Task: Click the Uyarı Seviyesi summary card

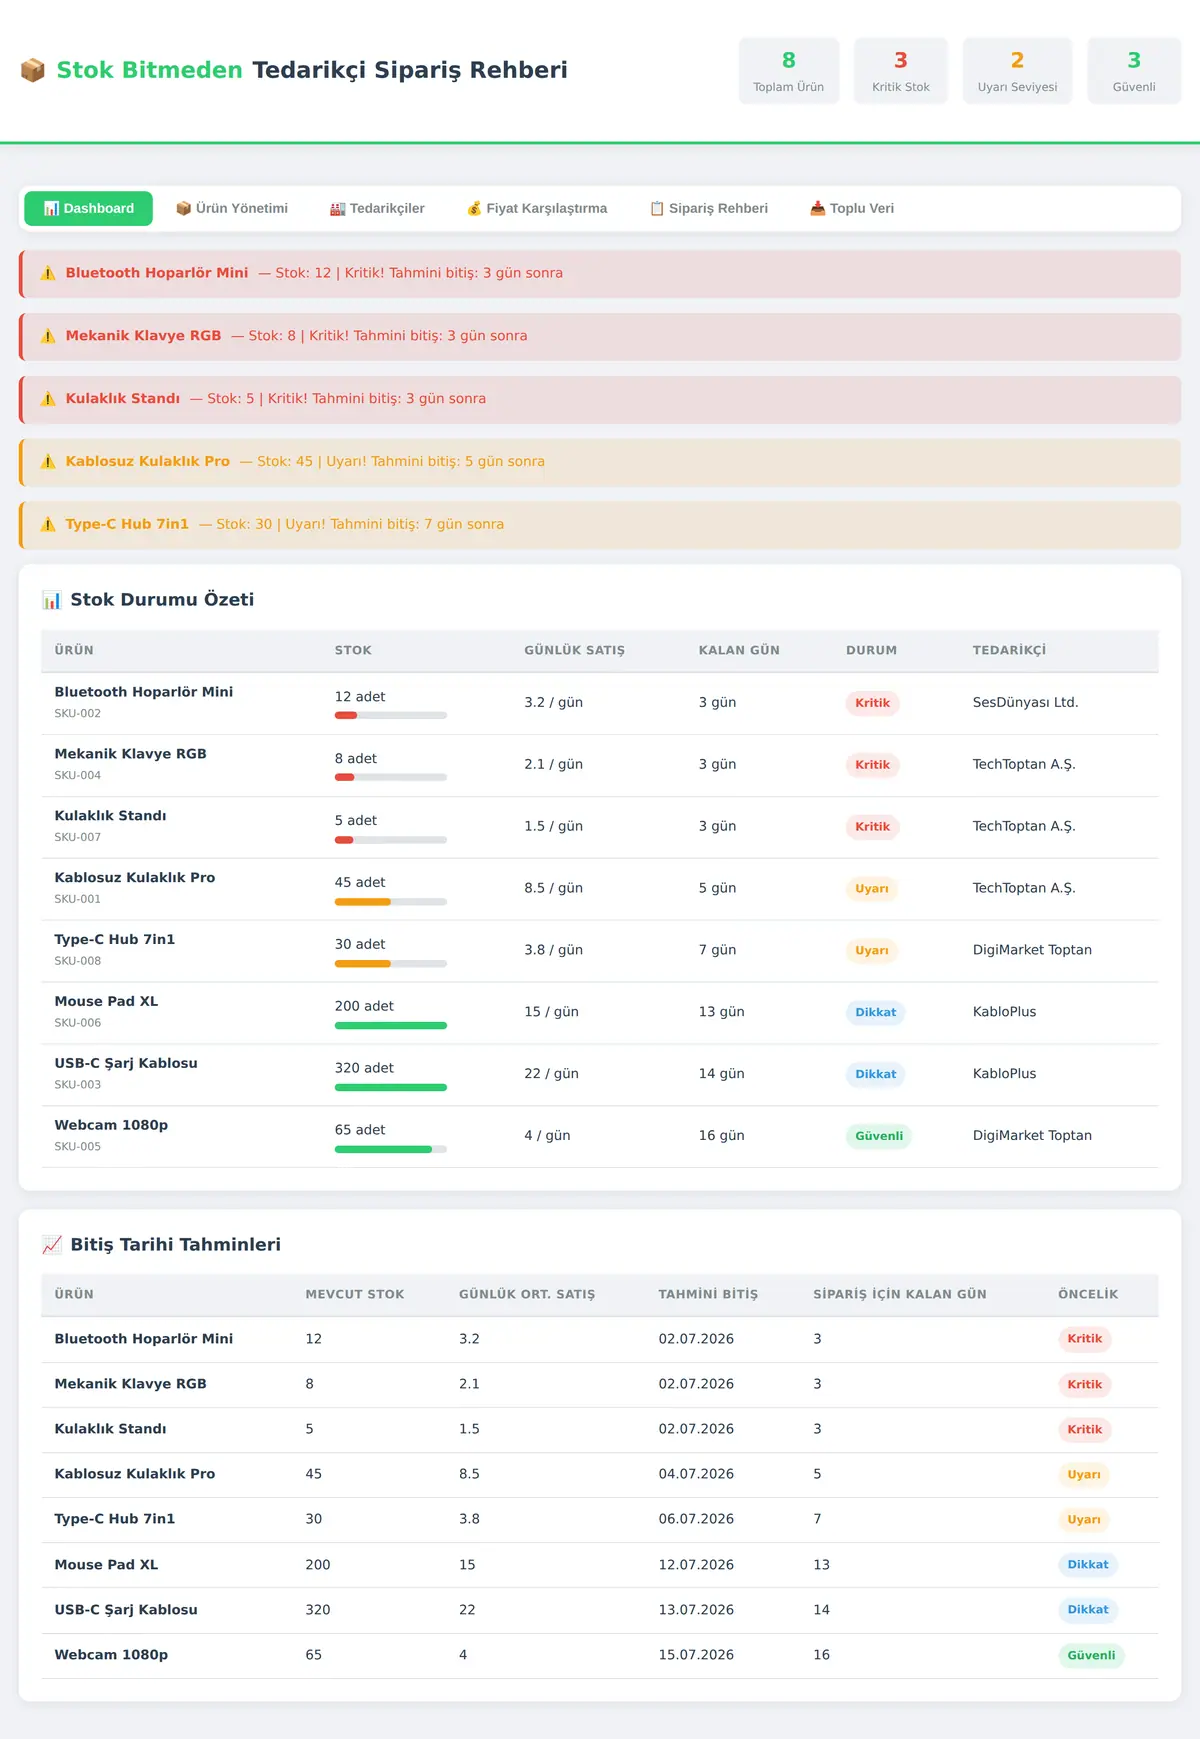Action: tap(1017, 71)
